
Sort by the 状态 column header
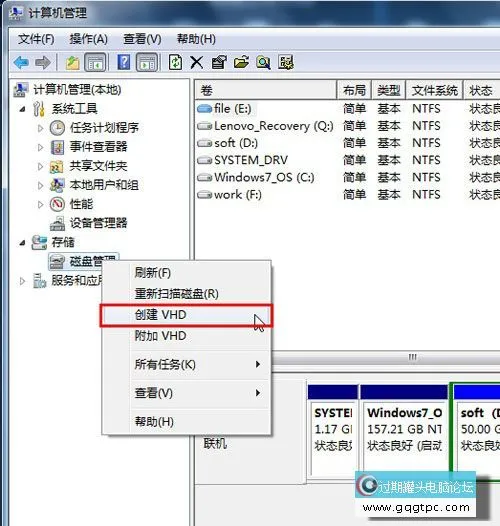pyautogui.click(x=482, y=90)
